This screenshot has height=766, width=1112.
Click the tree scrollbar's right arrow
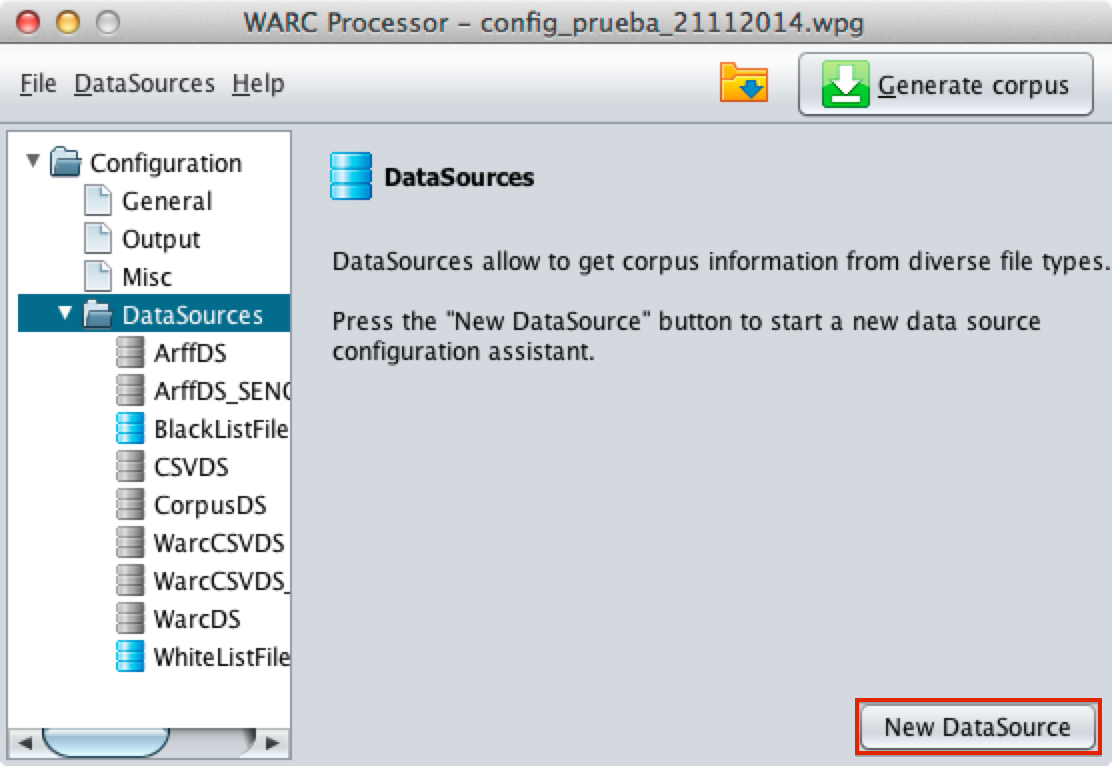pyautogui.click(x=271, y=743)
